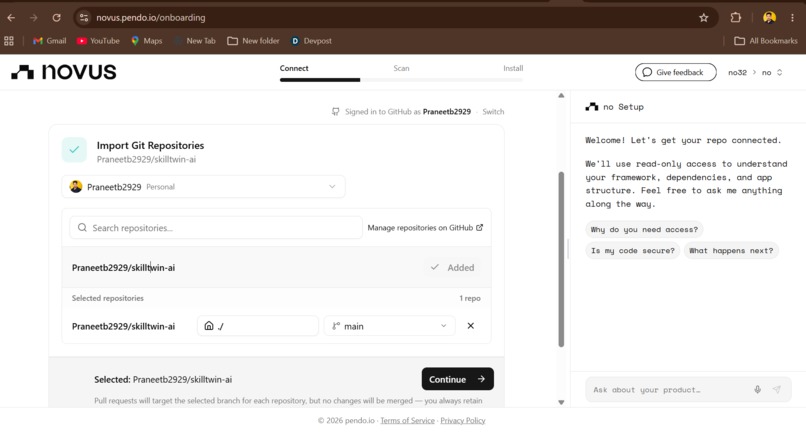Viewport: 806px width, 432px height.
Task: Open the apps grid in bookmarks bar
Action: [9, 41]
